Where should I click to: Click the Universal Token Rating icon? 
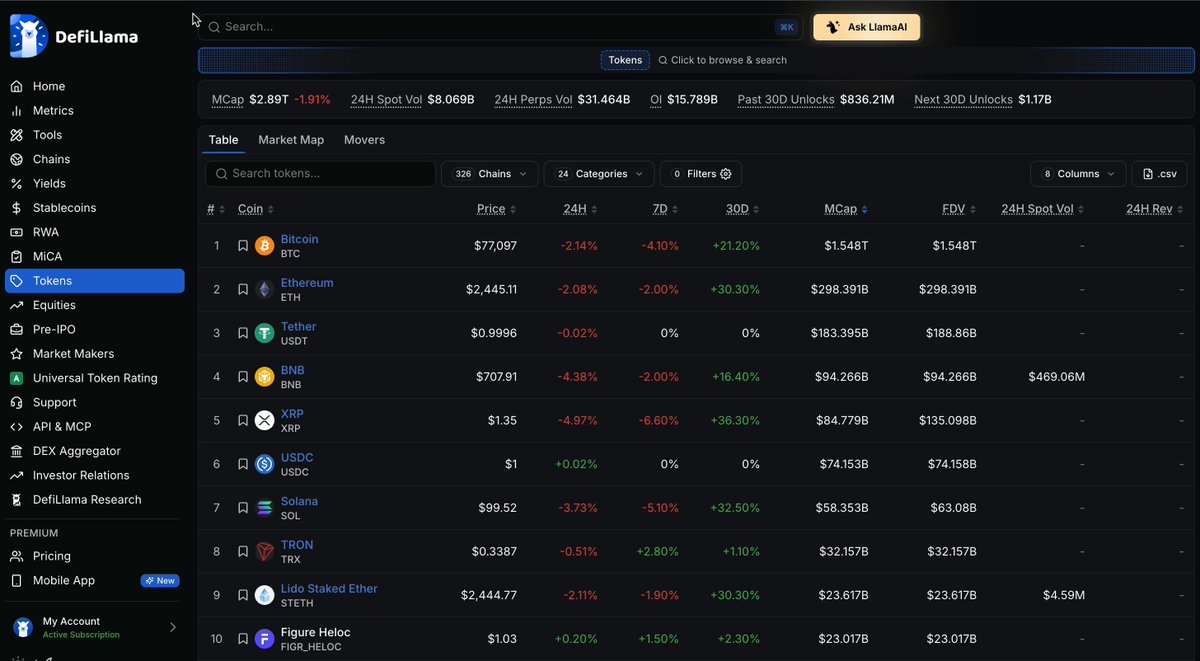pos(16,378)
